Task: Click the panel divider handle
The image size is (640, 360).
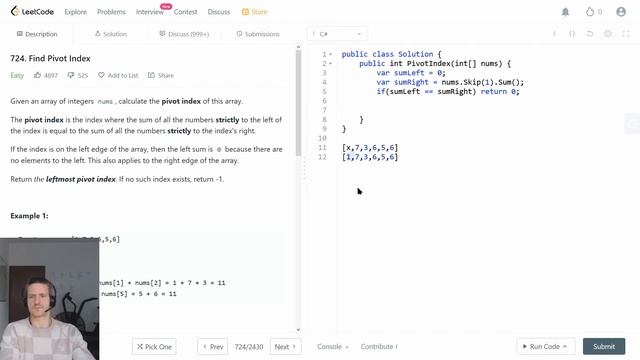Action: point(304,168)
